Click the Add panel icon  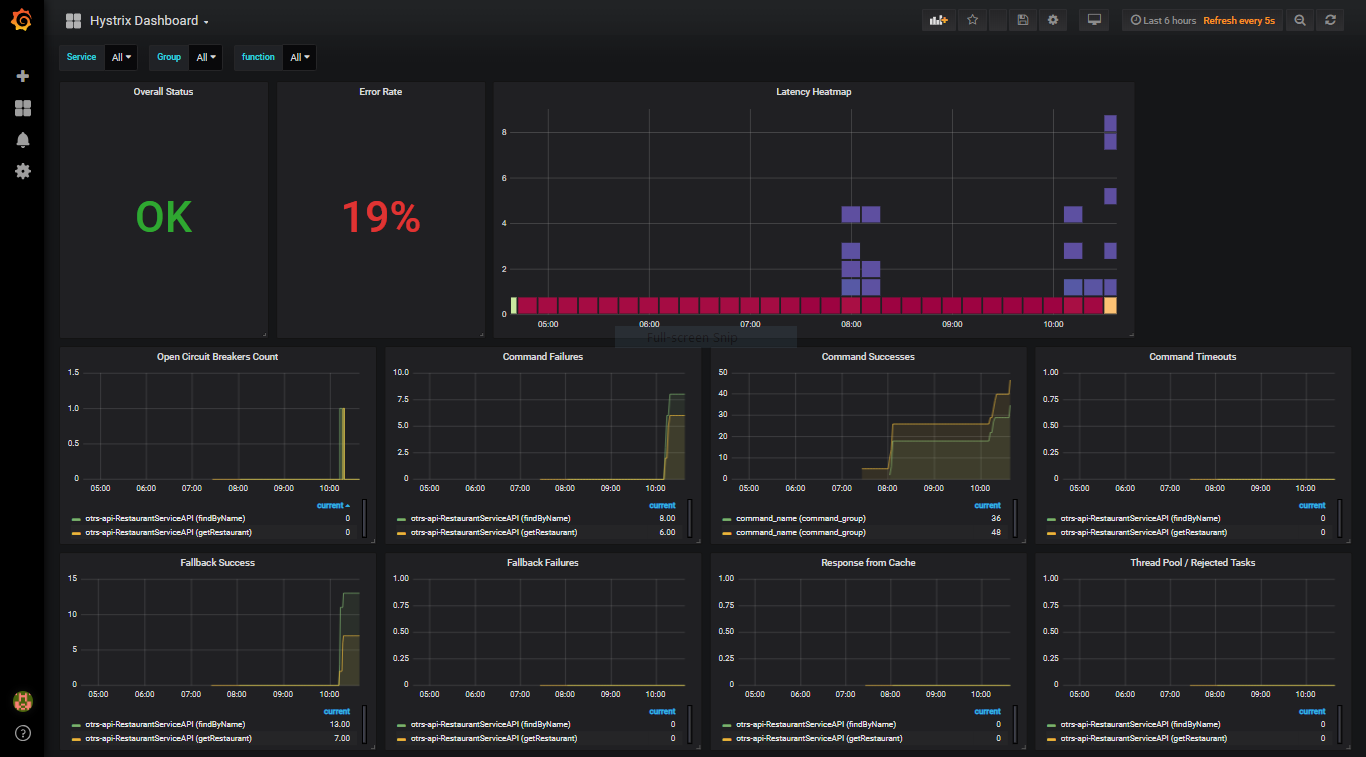tap(937, 20)
